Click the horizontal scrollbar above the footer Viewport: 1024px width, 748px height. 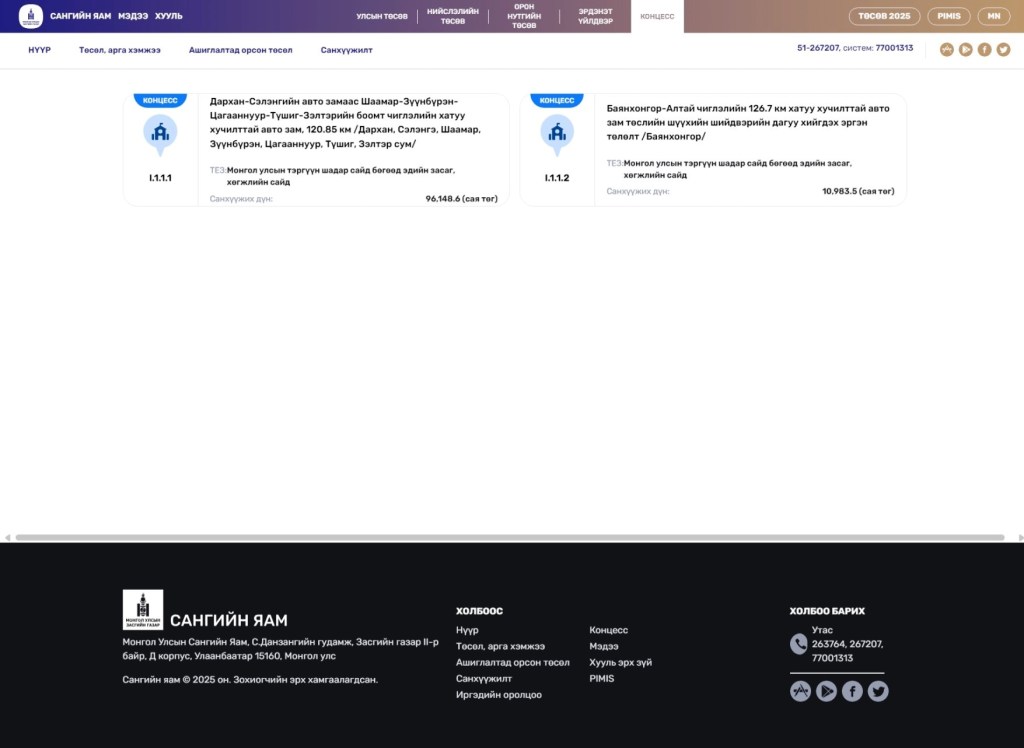[510, 538]
